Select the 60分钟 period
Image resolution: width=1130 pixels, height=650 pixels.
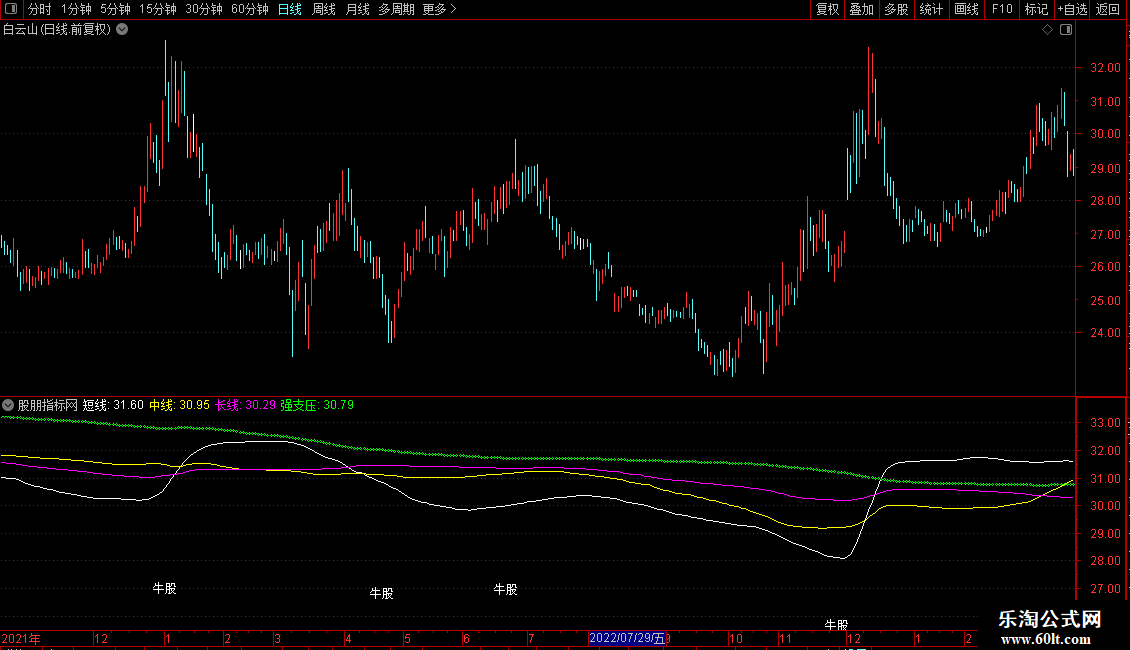coord(250,9)
